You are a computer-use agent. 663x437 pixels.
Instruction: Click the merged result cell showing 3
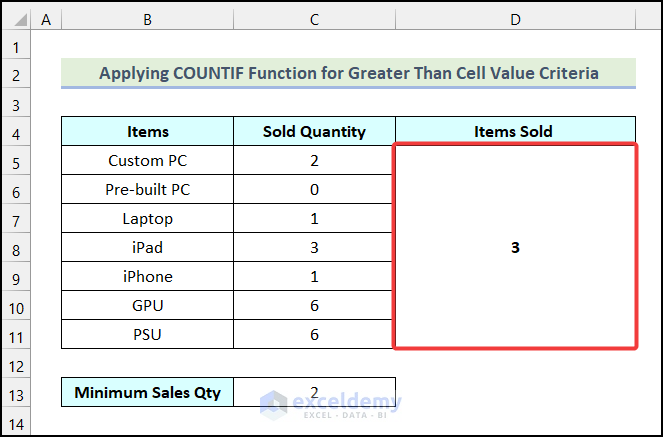coord(515,247)
